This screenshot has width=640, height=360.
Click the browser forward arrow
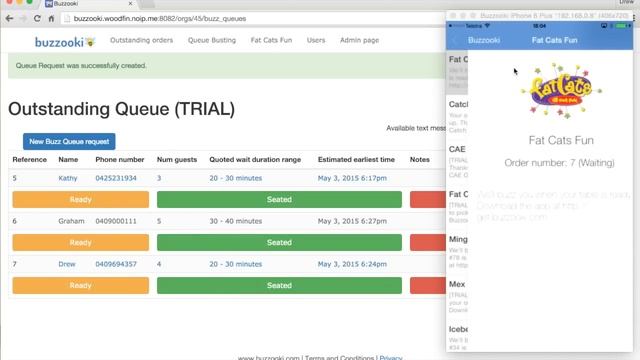coord(23,18)
